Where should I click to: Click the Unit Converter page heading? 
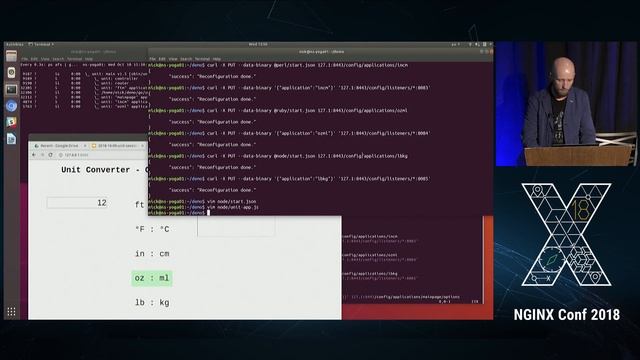point(104,170)
